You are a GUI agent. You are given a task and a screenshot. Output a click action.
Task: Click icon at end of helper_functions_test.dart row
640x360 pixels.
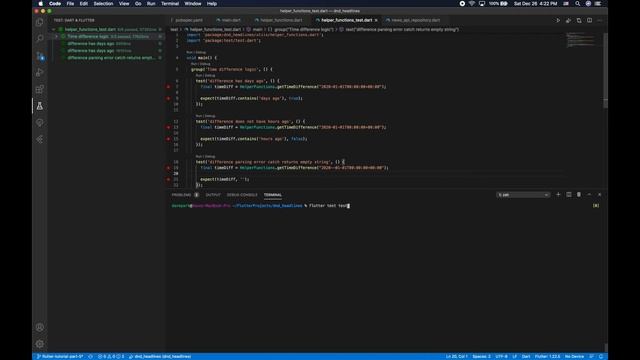tap(160, 29)
